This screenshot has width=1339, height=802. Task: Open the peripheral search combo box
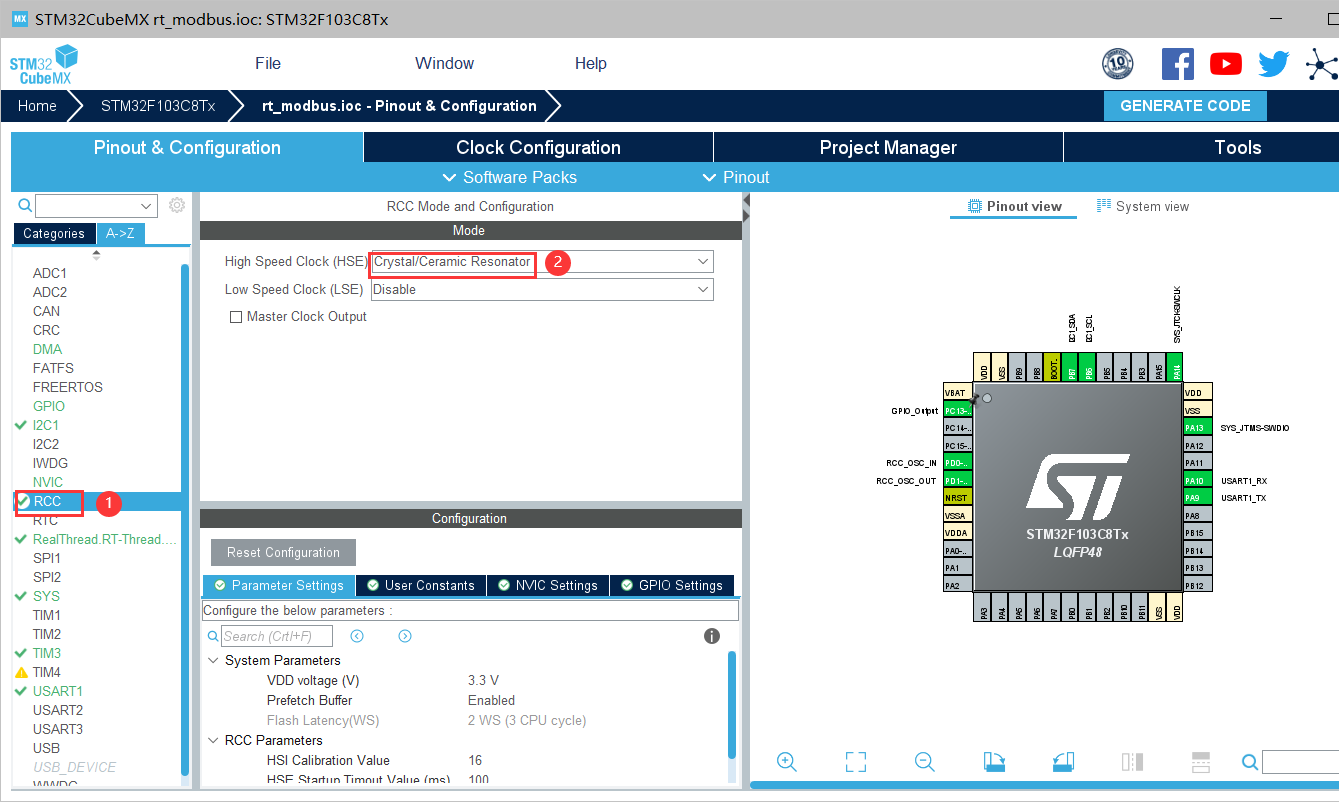97,206
